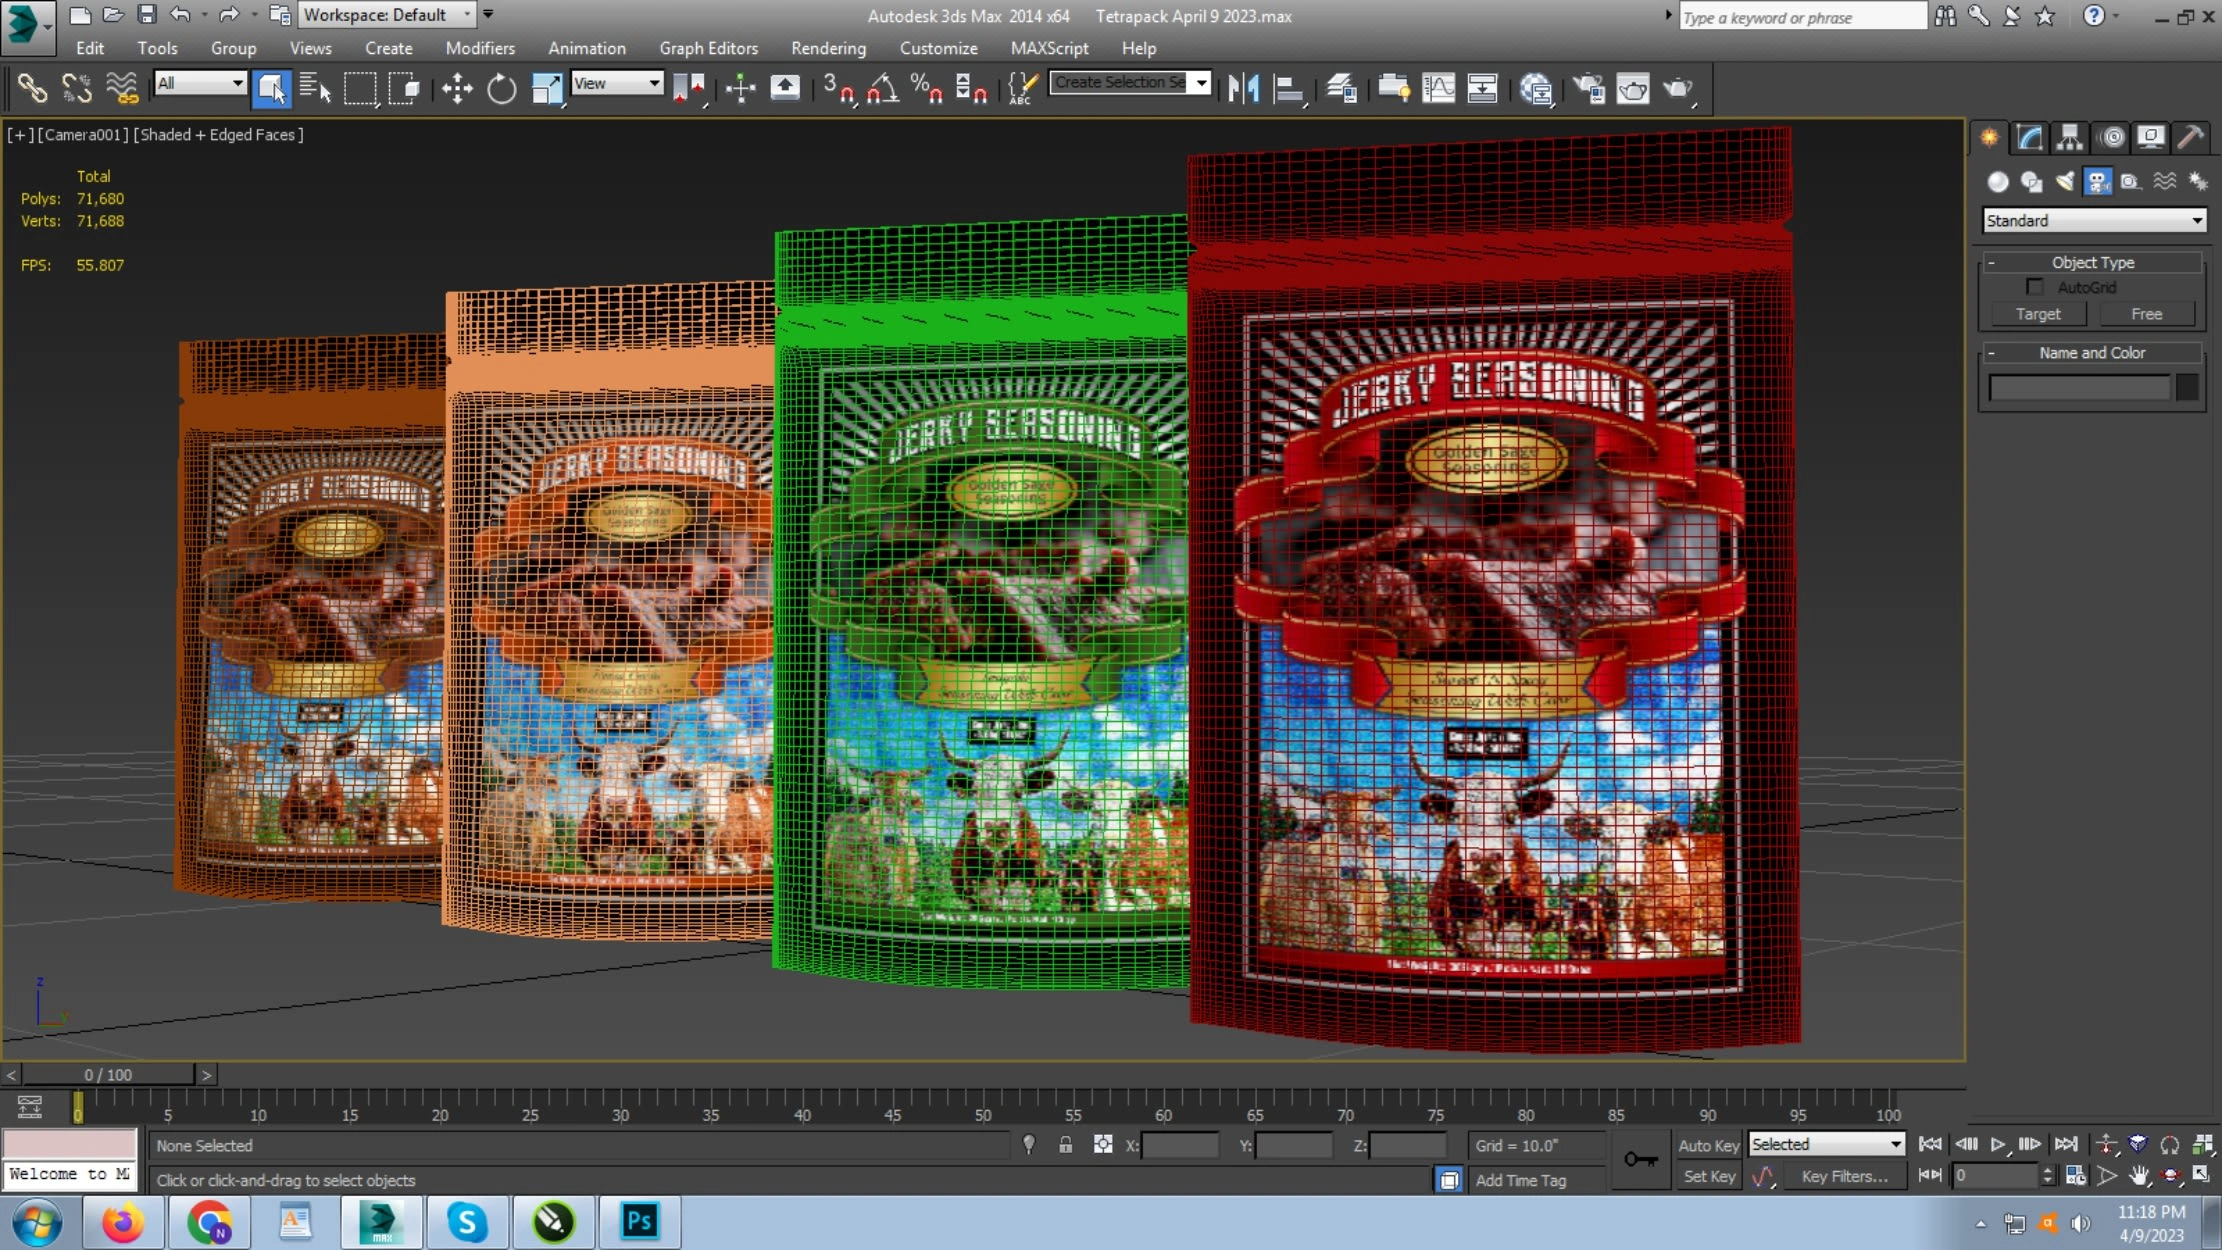The image size is (2222, 1250).
Task: Toggle the selection lock icon
Action: click(1065, 1145)
